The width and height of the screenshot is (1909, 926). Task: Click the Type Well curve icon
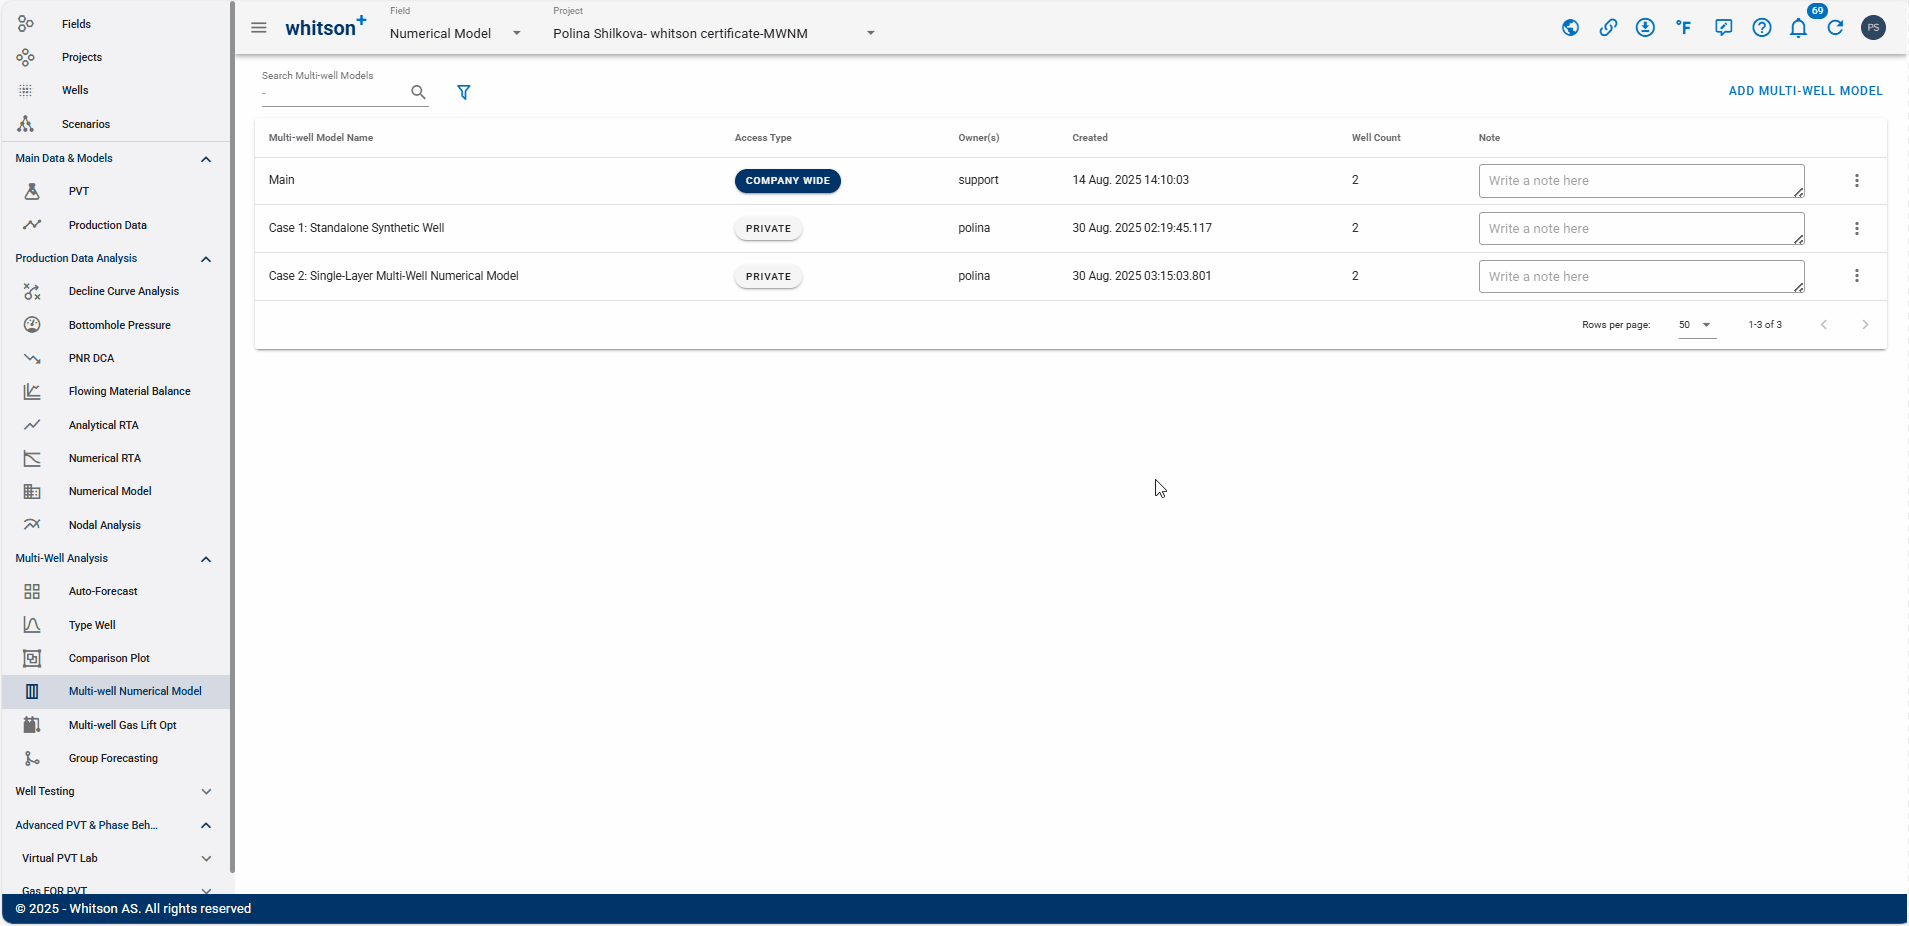[x=32, y=625]
